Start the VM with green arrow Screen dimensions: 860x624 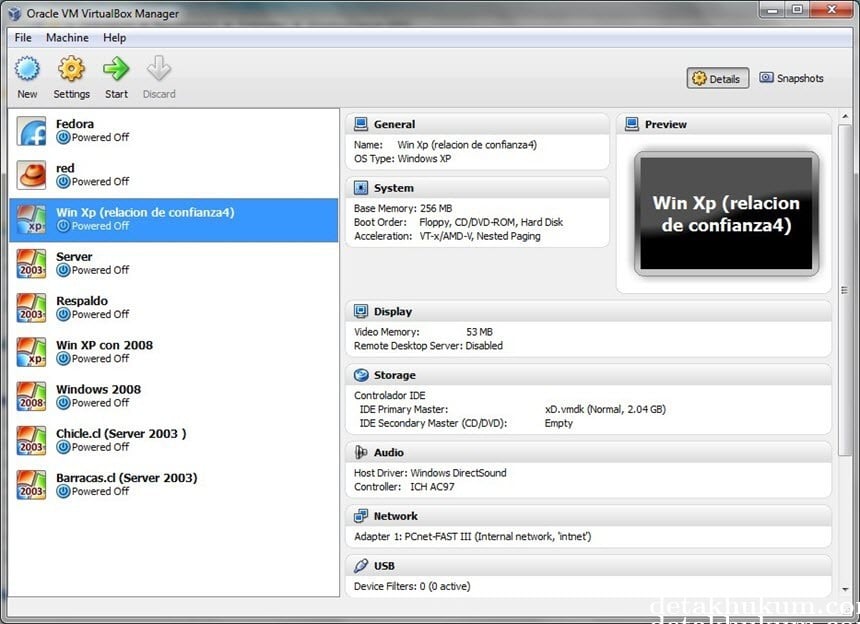tap(116, 69)
